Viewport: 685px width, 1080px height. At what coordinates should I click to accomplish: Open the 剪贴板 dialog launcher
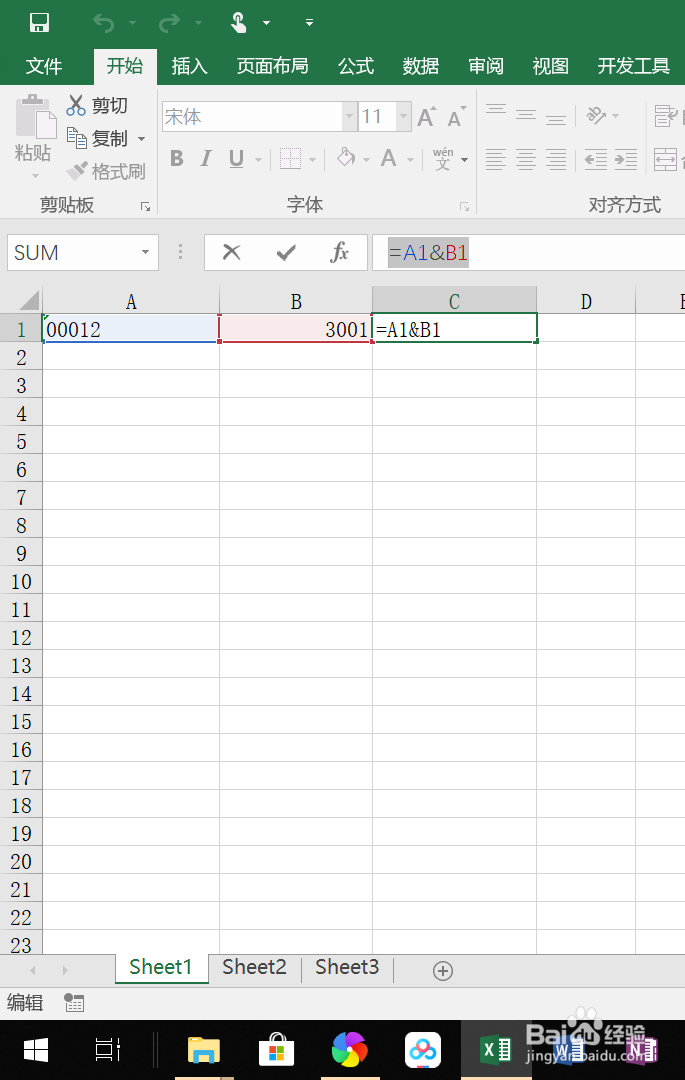click(145, 206)
